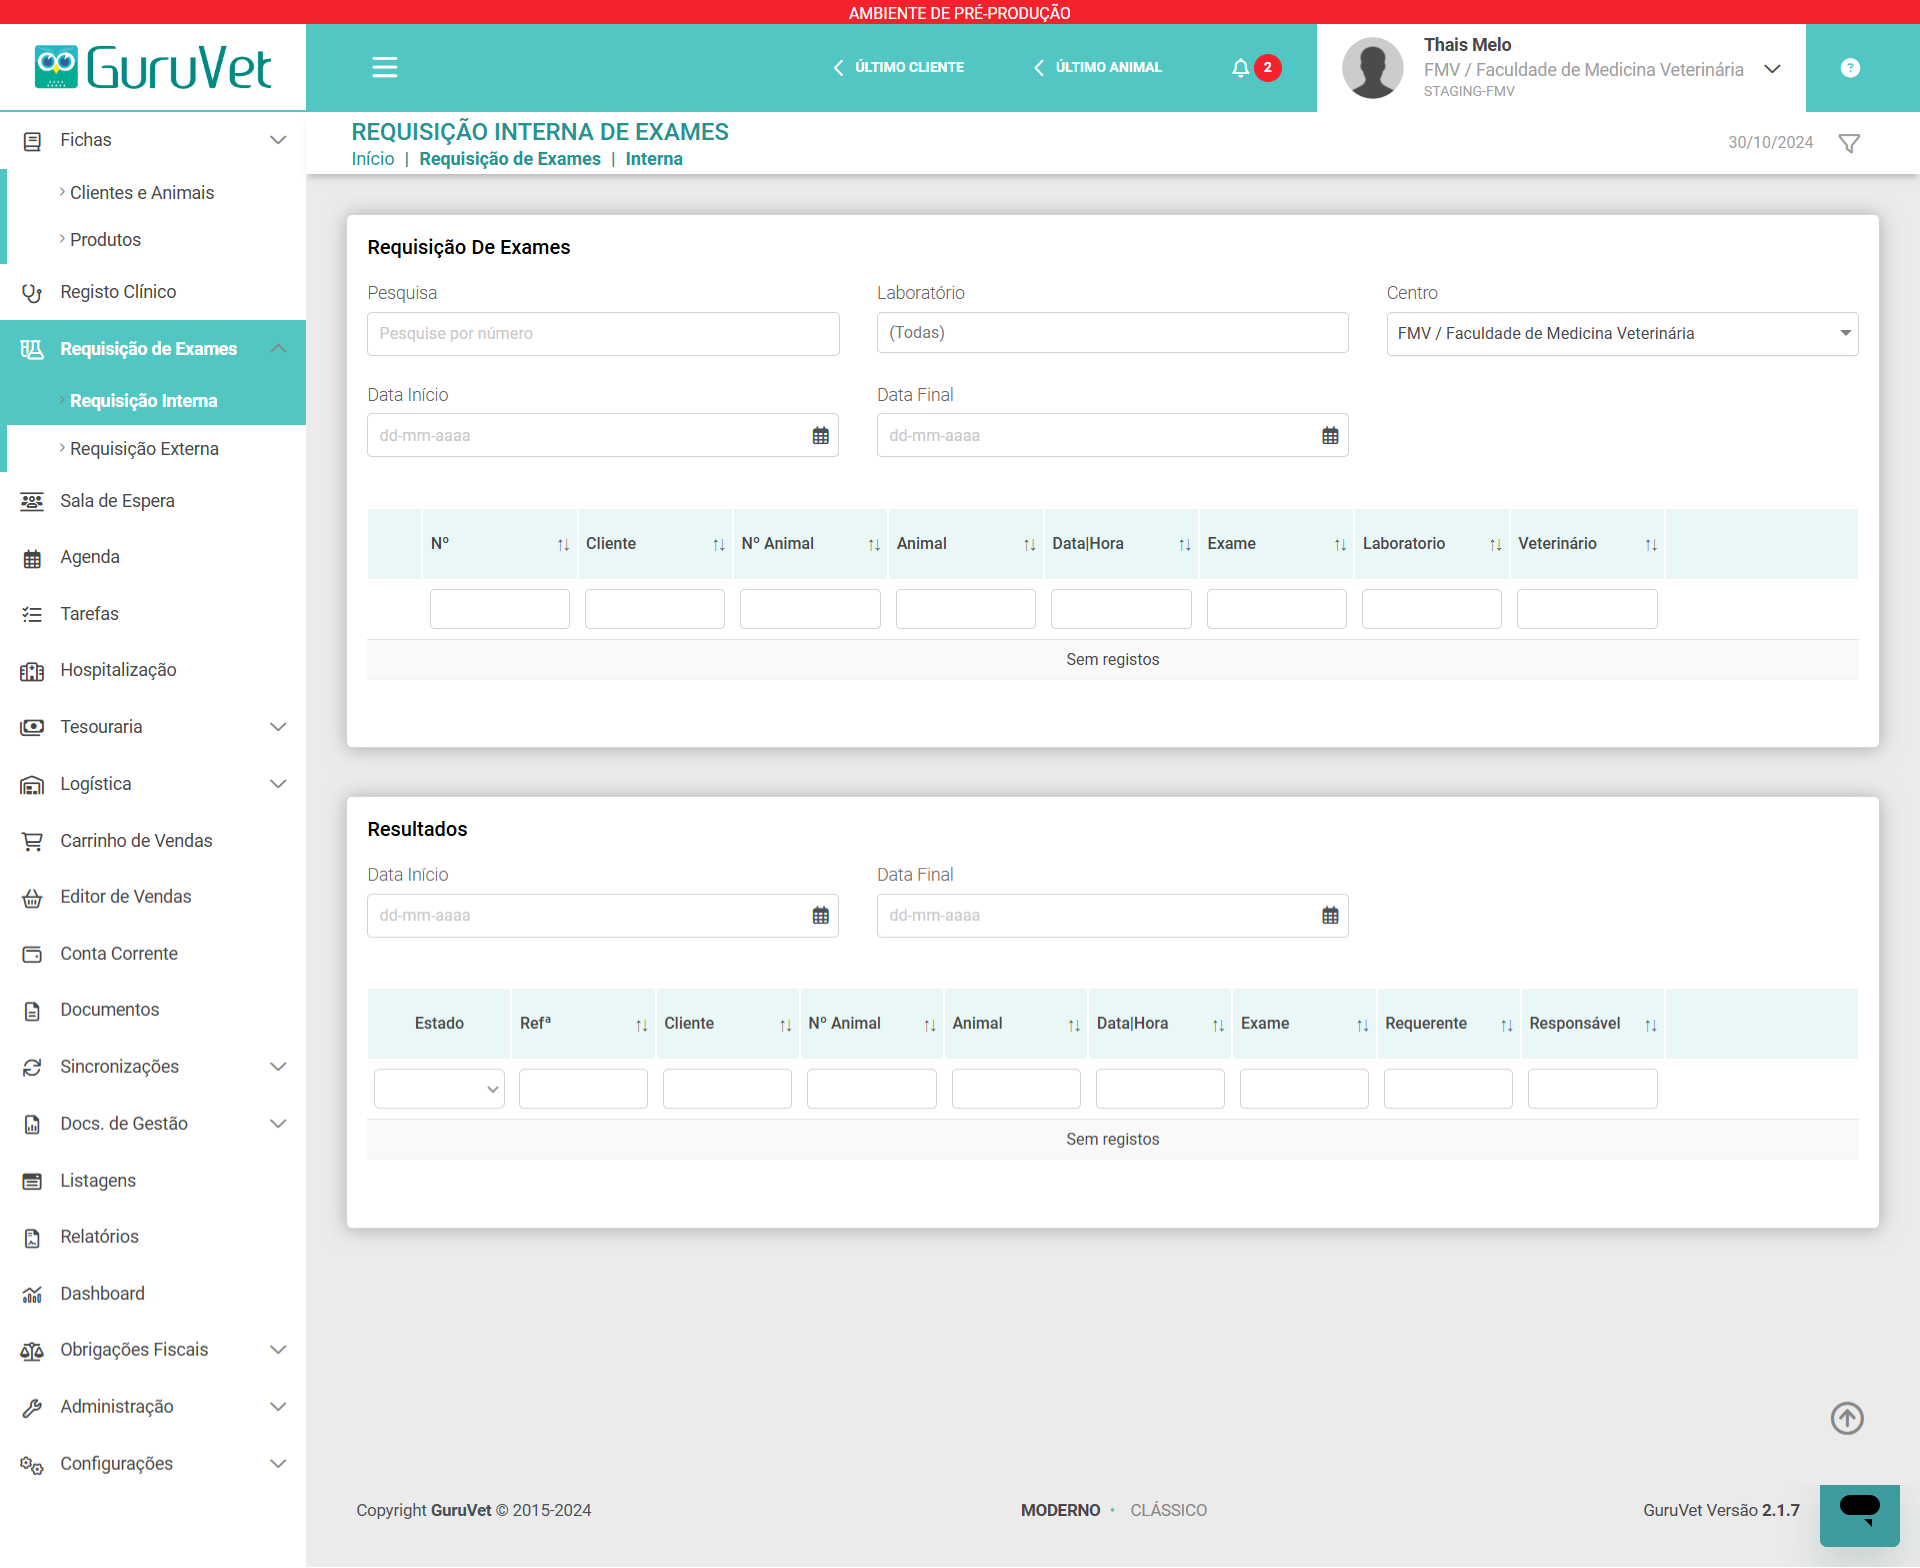Click the hamburger menu icon
The image size is (1920, 1568).
click(384, 67)
